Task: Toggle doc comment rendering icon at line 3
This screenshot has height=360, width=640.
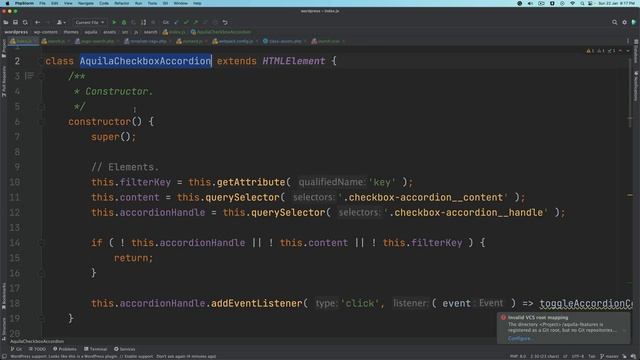Action: tap(29, 76)
